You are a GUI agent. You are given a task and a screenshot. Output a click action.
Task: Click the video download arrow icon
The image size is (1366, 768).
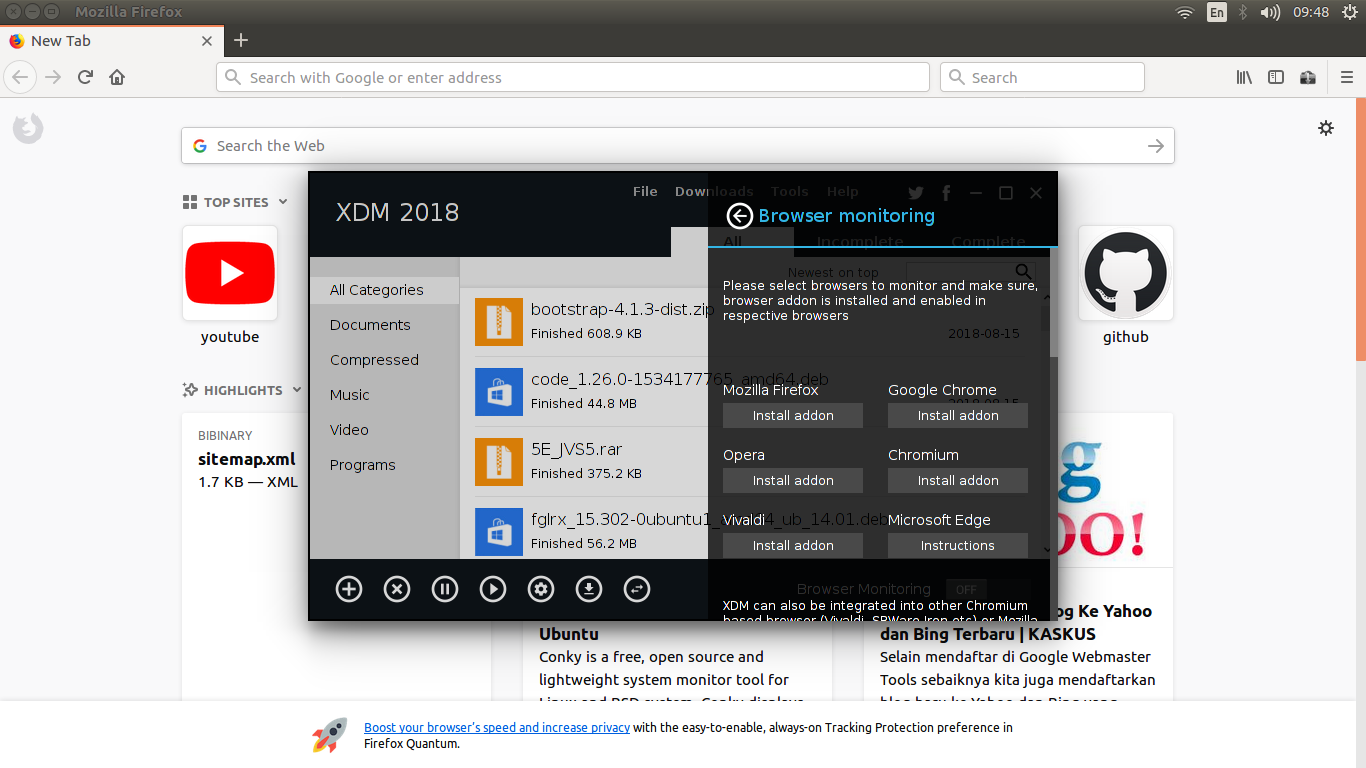point(589,589)
